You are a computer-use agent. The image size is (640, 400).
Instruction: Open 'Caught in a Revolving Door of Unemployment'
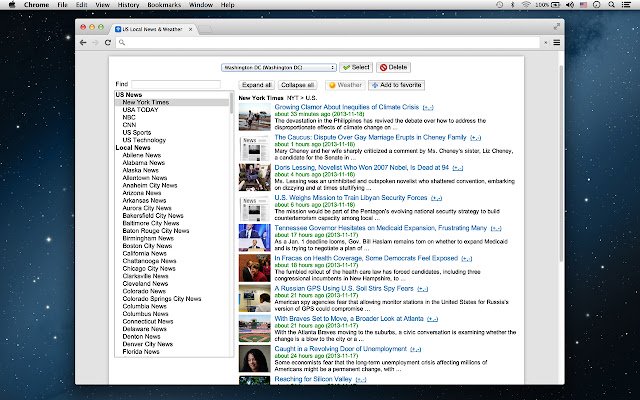coord(340,349)
